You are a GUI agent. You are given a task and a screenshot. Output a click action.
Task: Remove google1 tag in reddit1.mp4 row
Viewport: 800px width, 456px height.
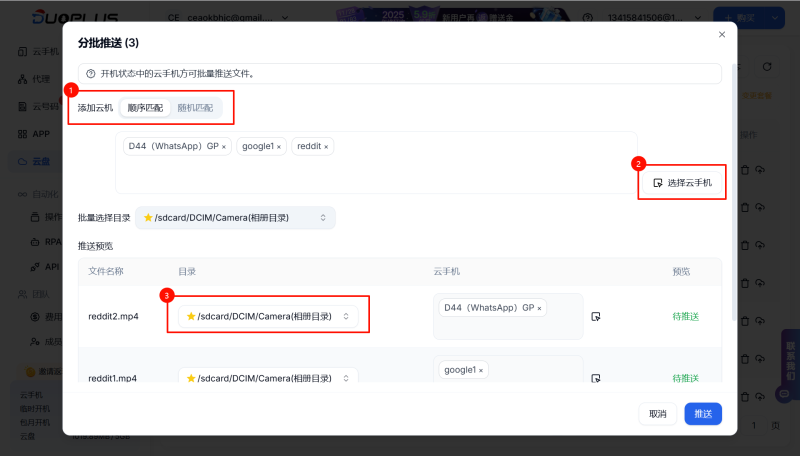pyautogui.click(x=480, y=370)
